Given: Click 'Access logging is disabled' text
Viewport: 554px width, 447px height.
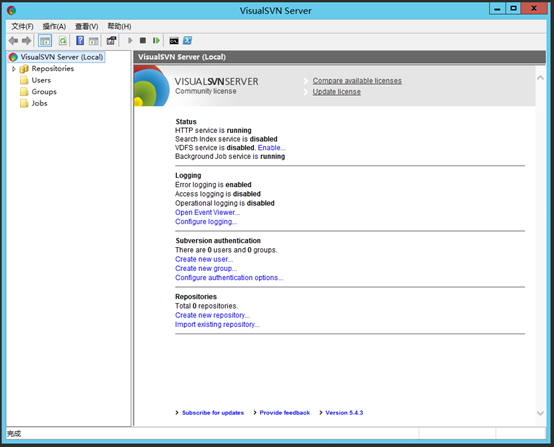Looking at the screenshot, I should click(218, 194).
